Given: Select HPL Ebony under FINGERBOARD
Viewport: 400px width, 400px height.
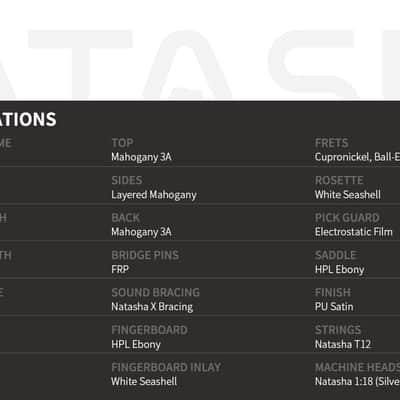Looking at the screenshot, I should (136, 344).
